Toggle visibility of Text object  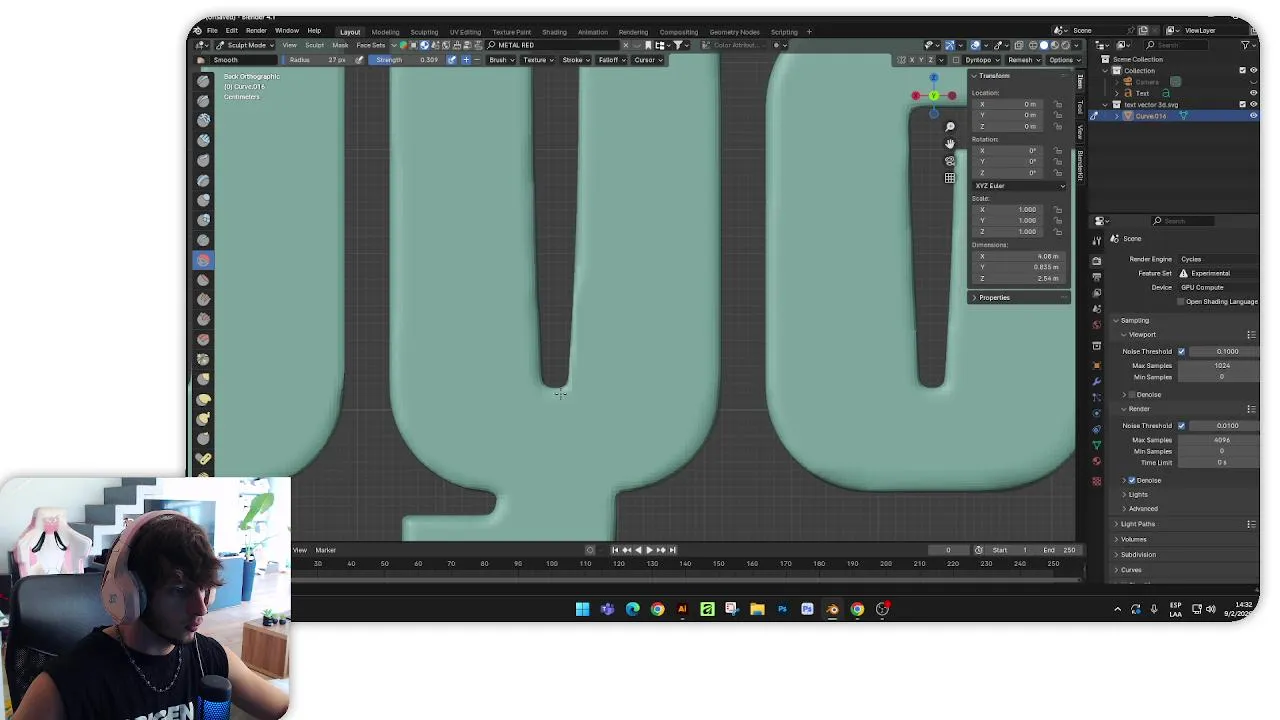pos(1254,93)
